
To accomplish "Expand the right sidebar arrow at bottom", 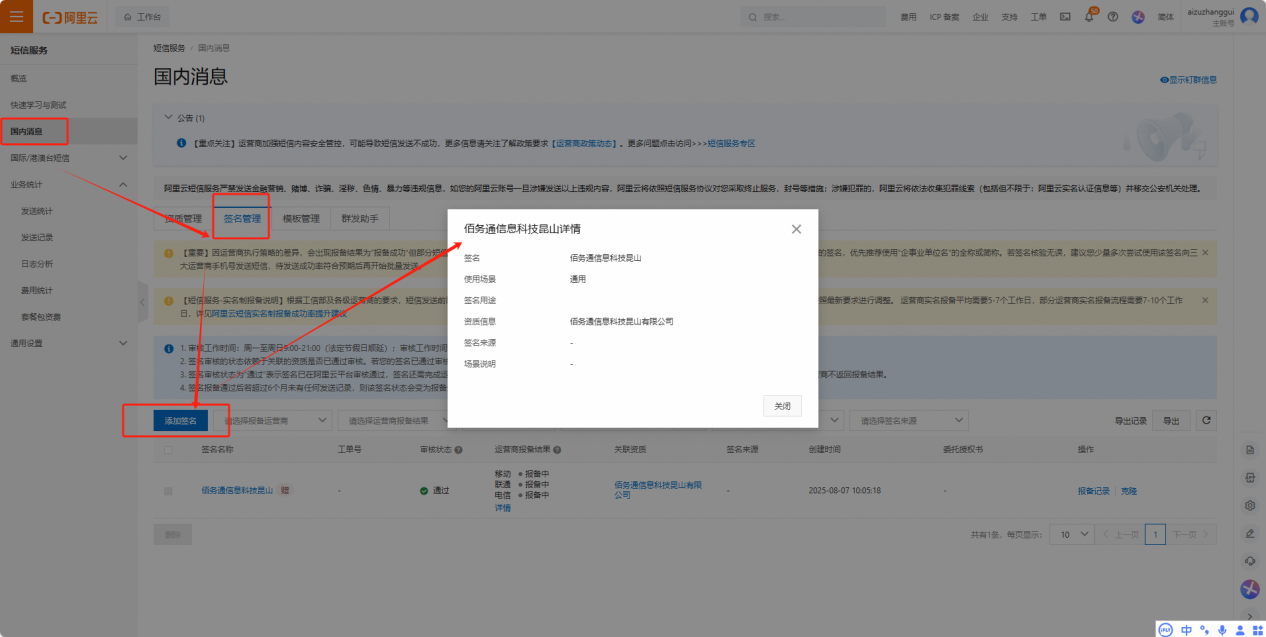I will pos(1249,615).
